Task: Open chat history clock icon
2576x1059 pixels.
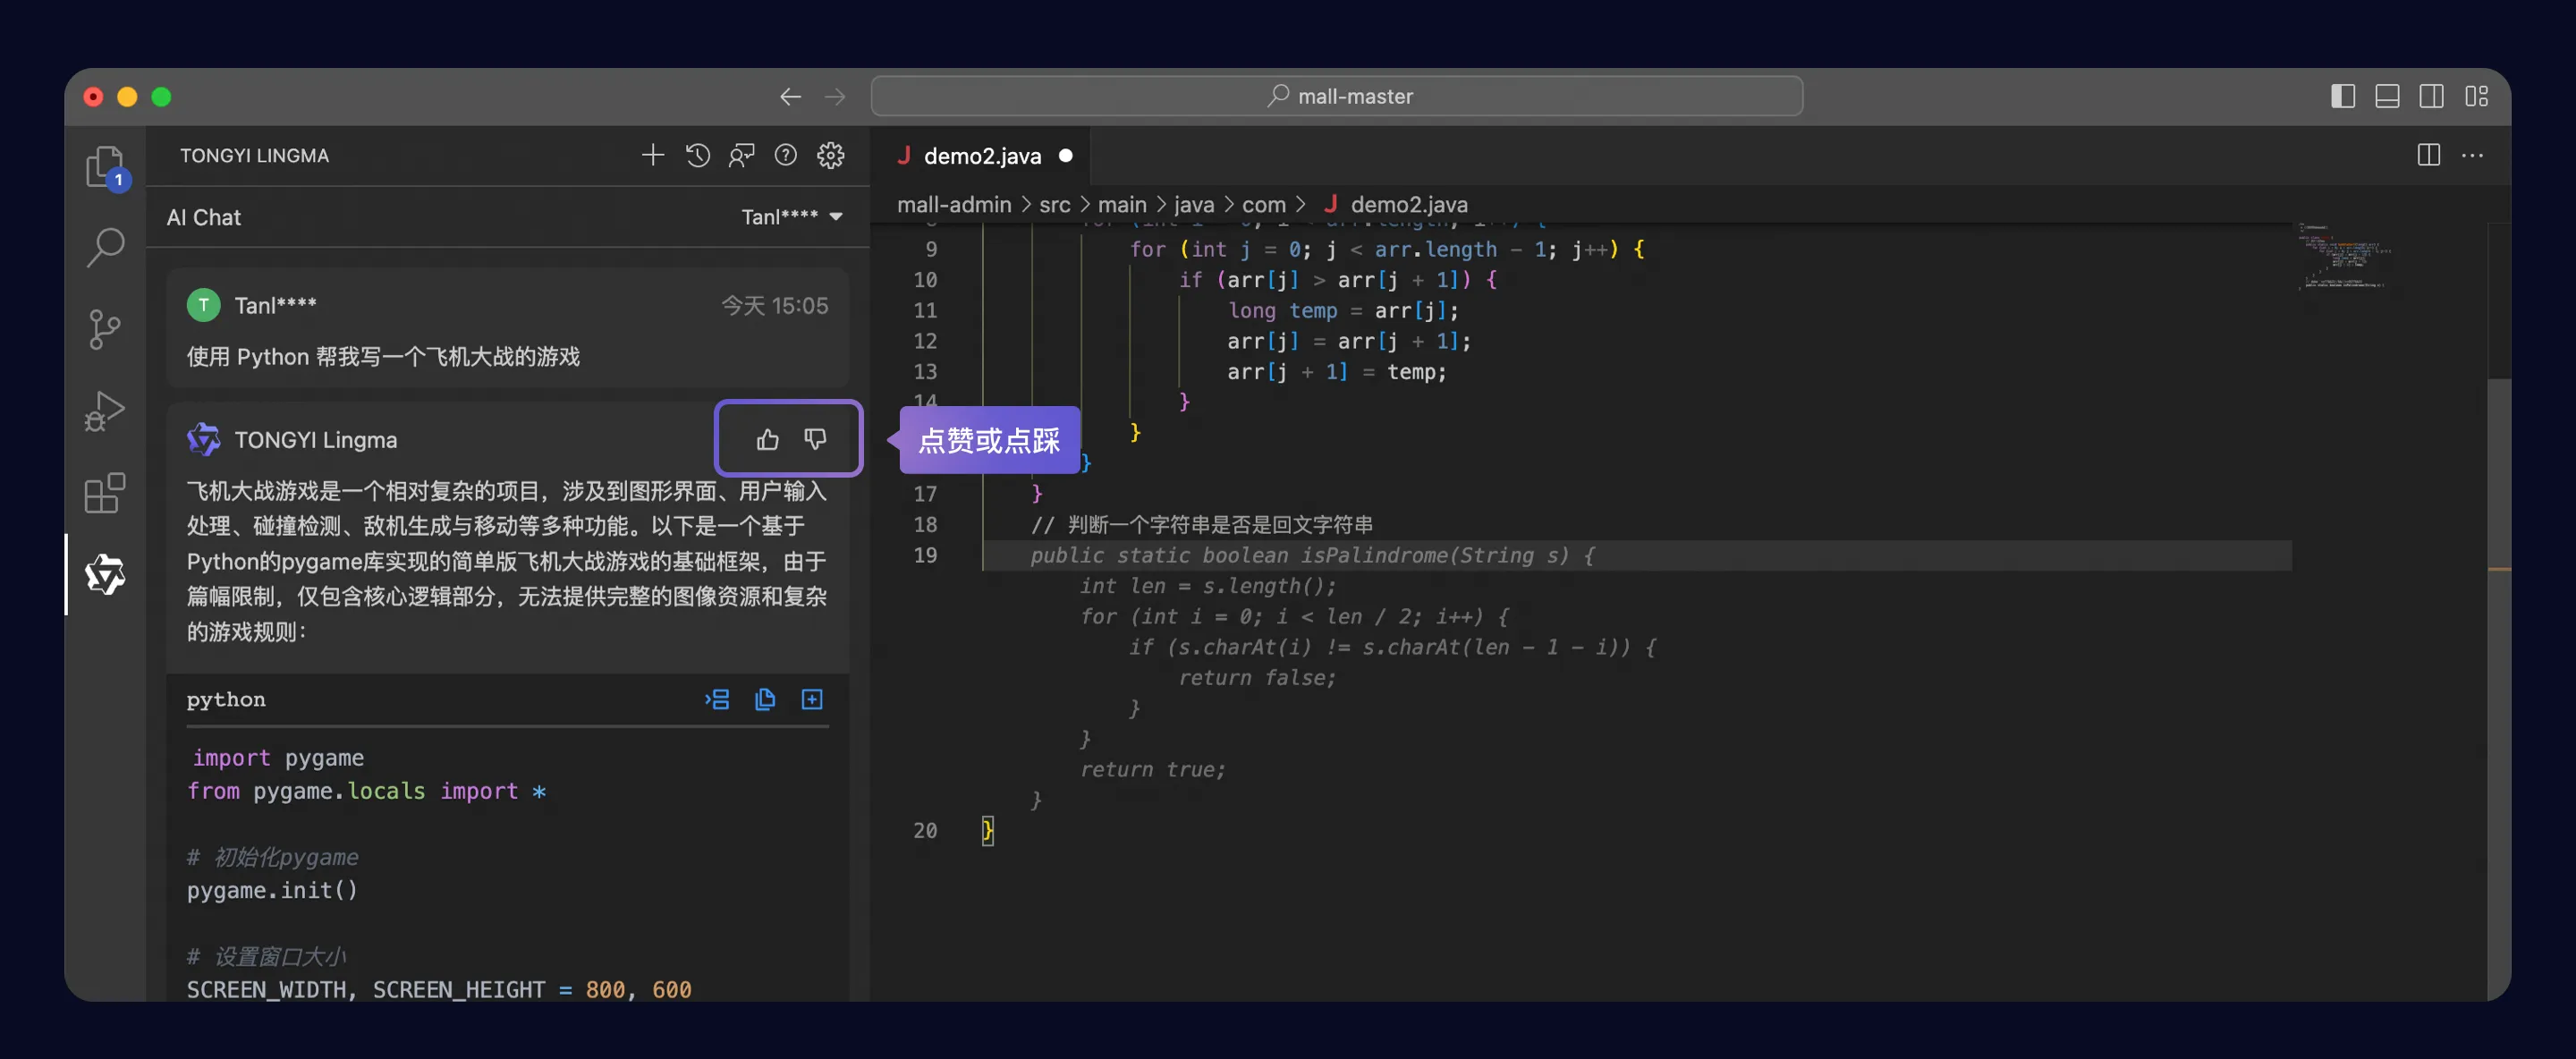Action: click(697, 155)
